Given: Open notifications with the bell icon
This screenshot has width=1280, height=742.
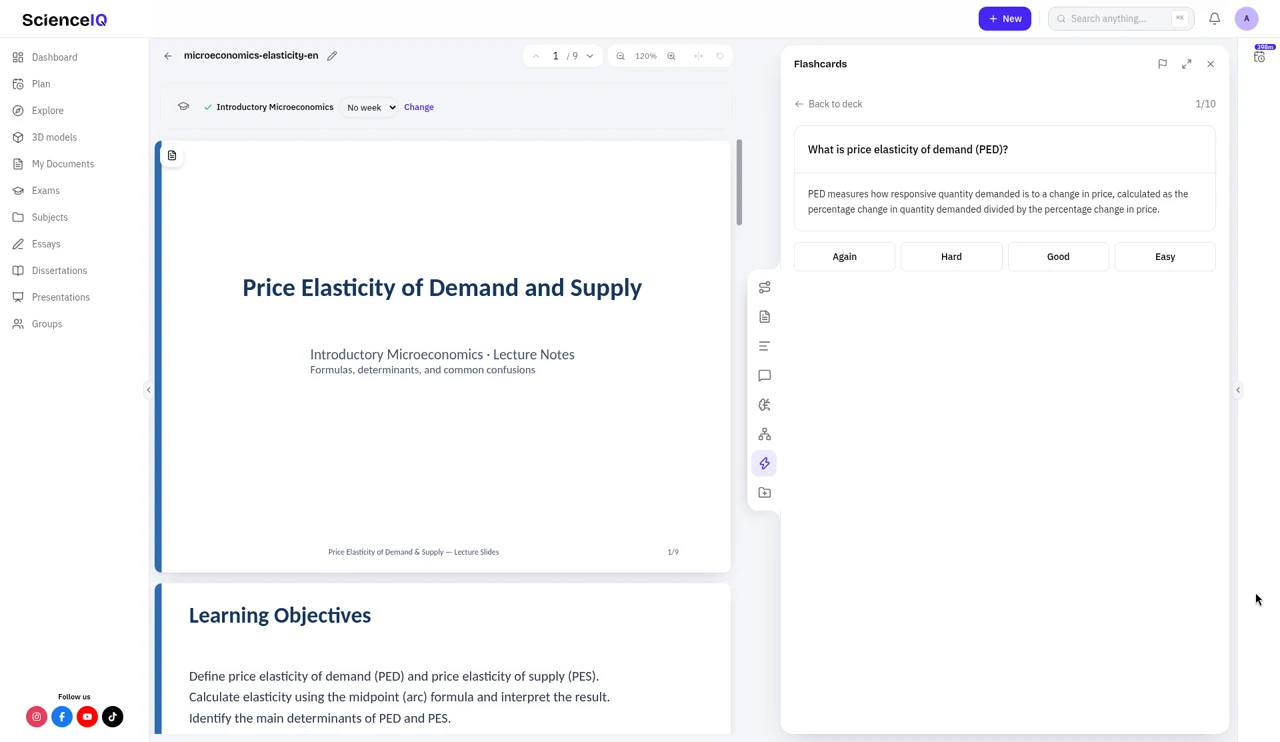Looking at the screenshot, I should pos(1214,18).
